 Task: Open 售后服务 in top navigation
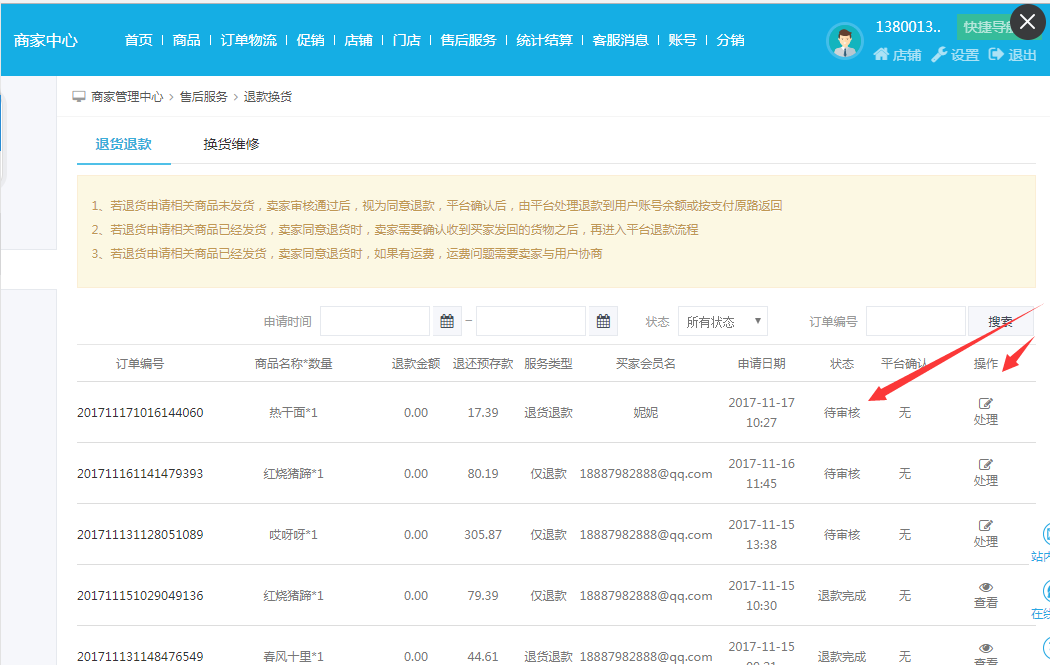point(468,40)
